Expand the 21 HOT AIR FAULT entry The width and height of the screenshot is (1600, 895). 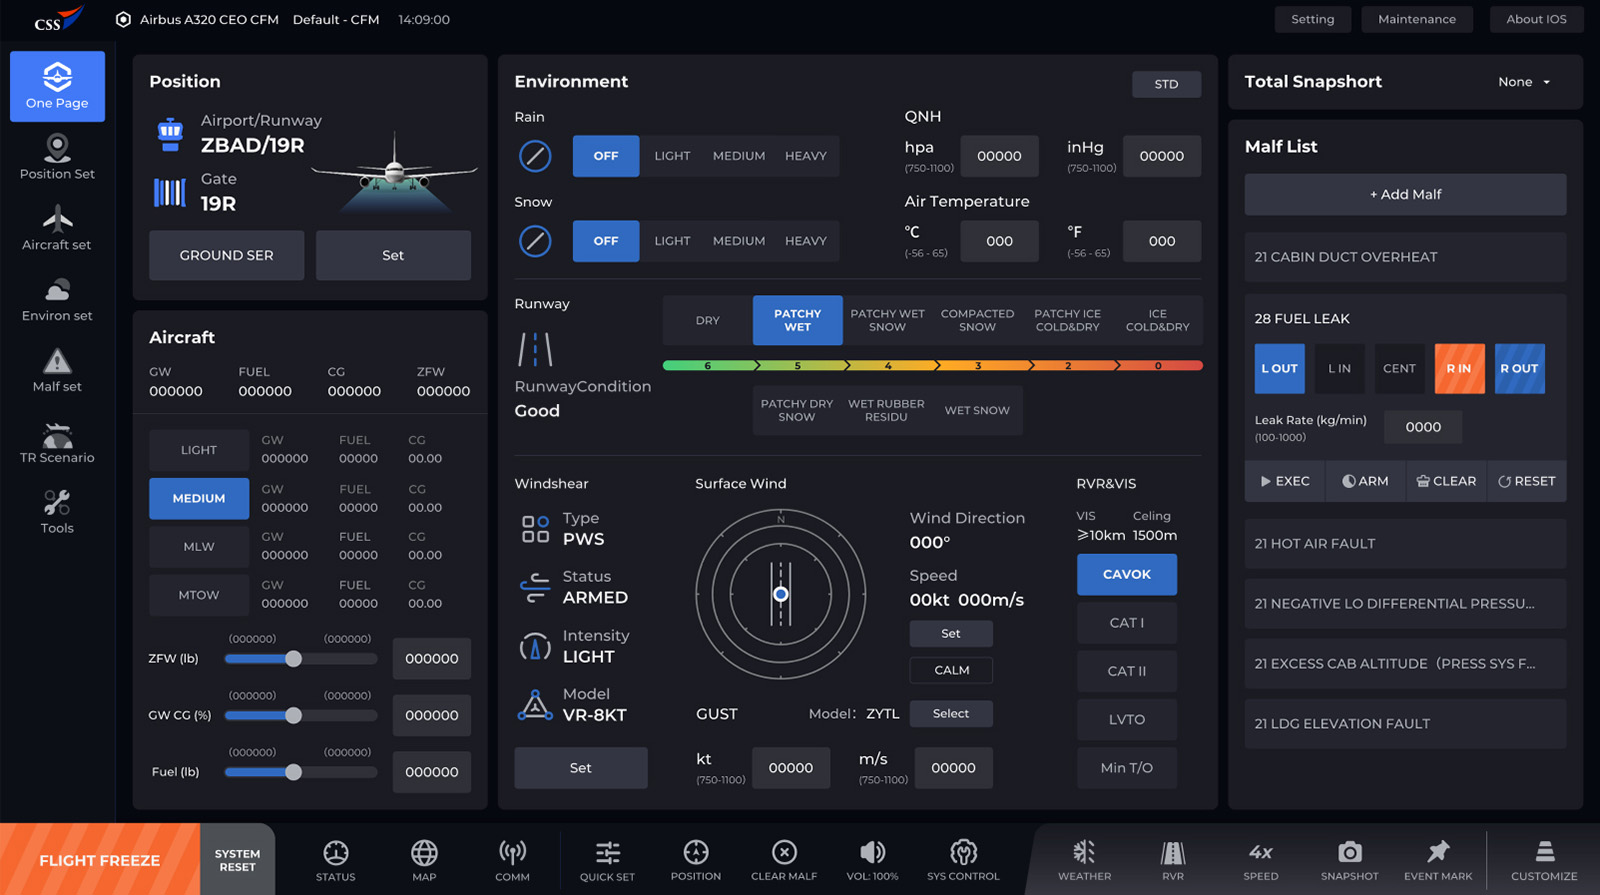pos(1404,544)
